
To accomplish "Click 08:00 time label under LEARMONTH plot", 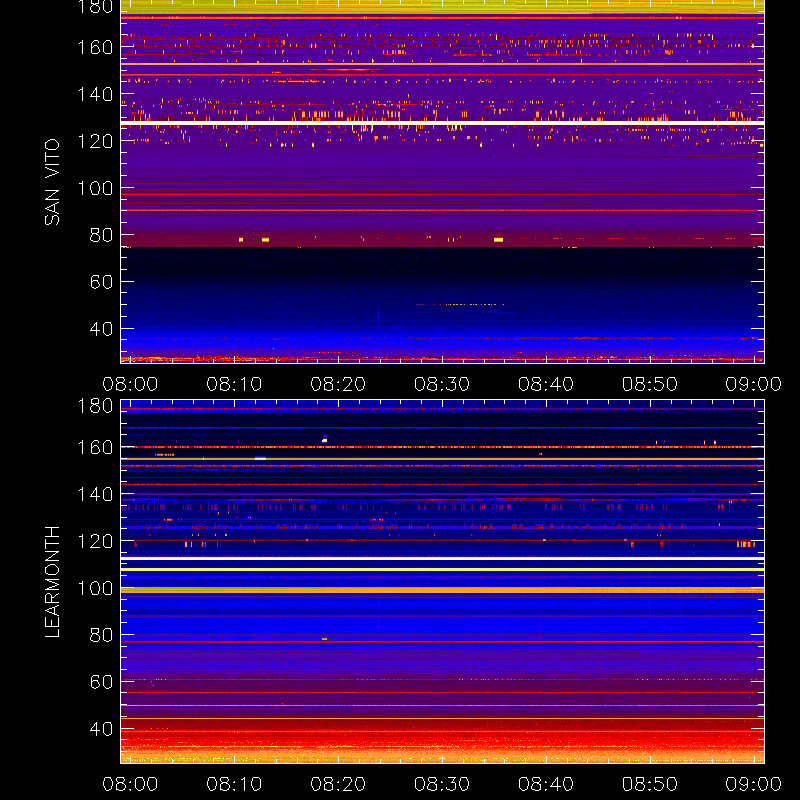I will pyautogui.click(x=130, y=784).
